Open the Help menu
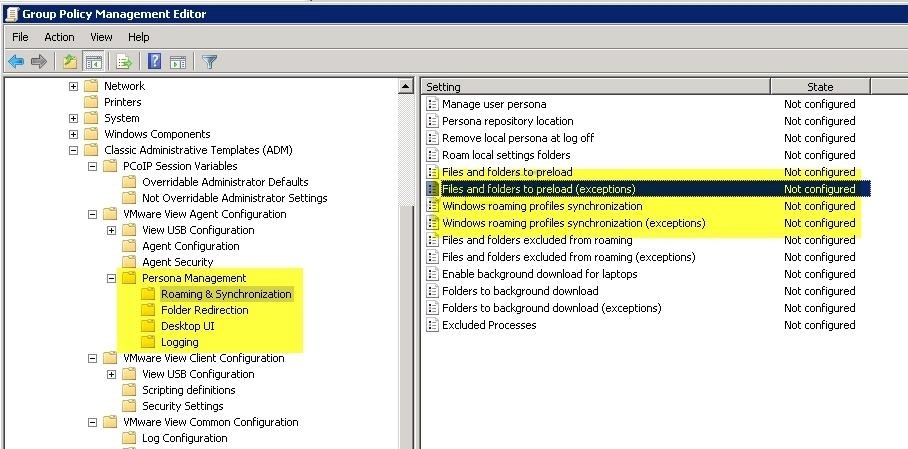The image size is (908, 449). click(138, 37)
